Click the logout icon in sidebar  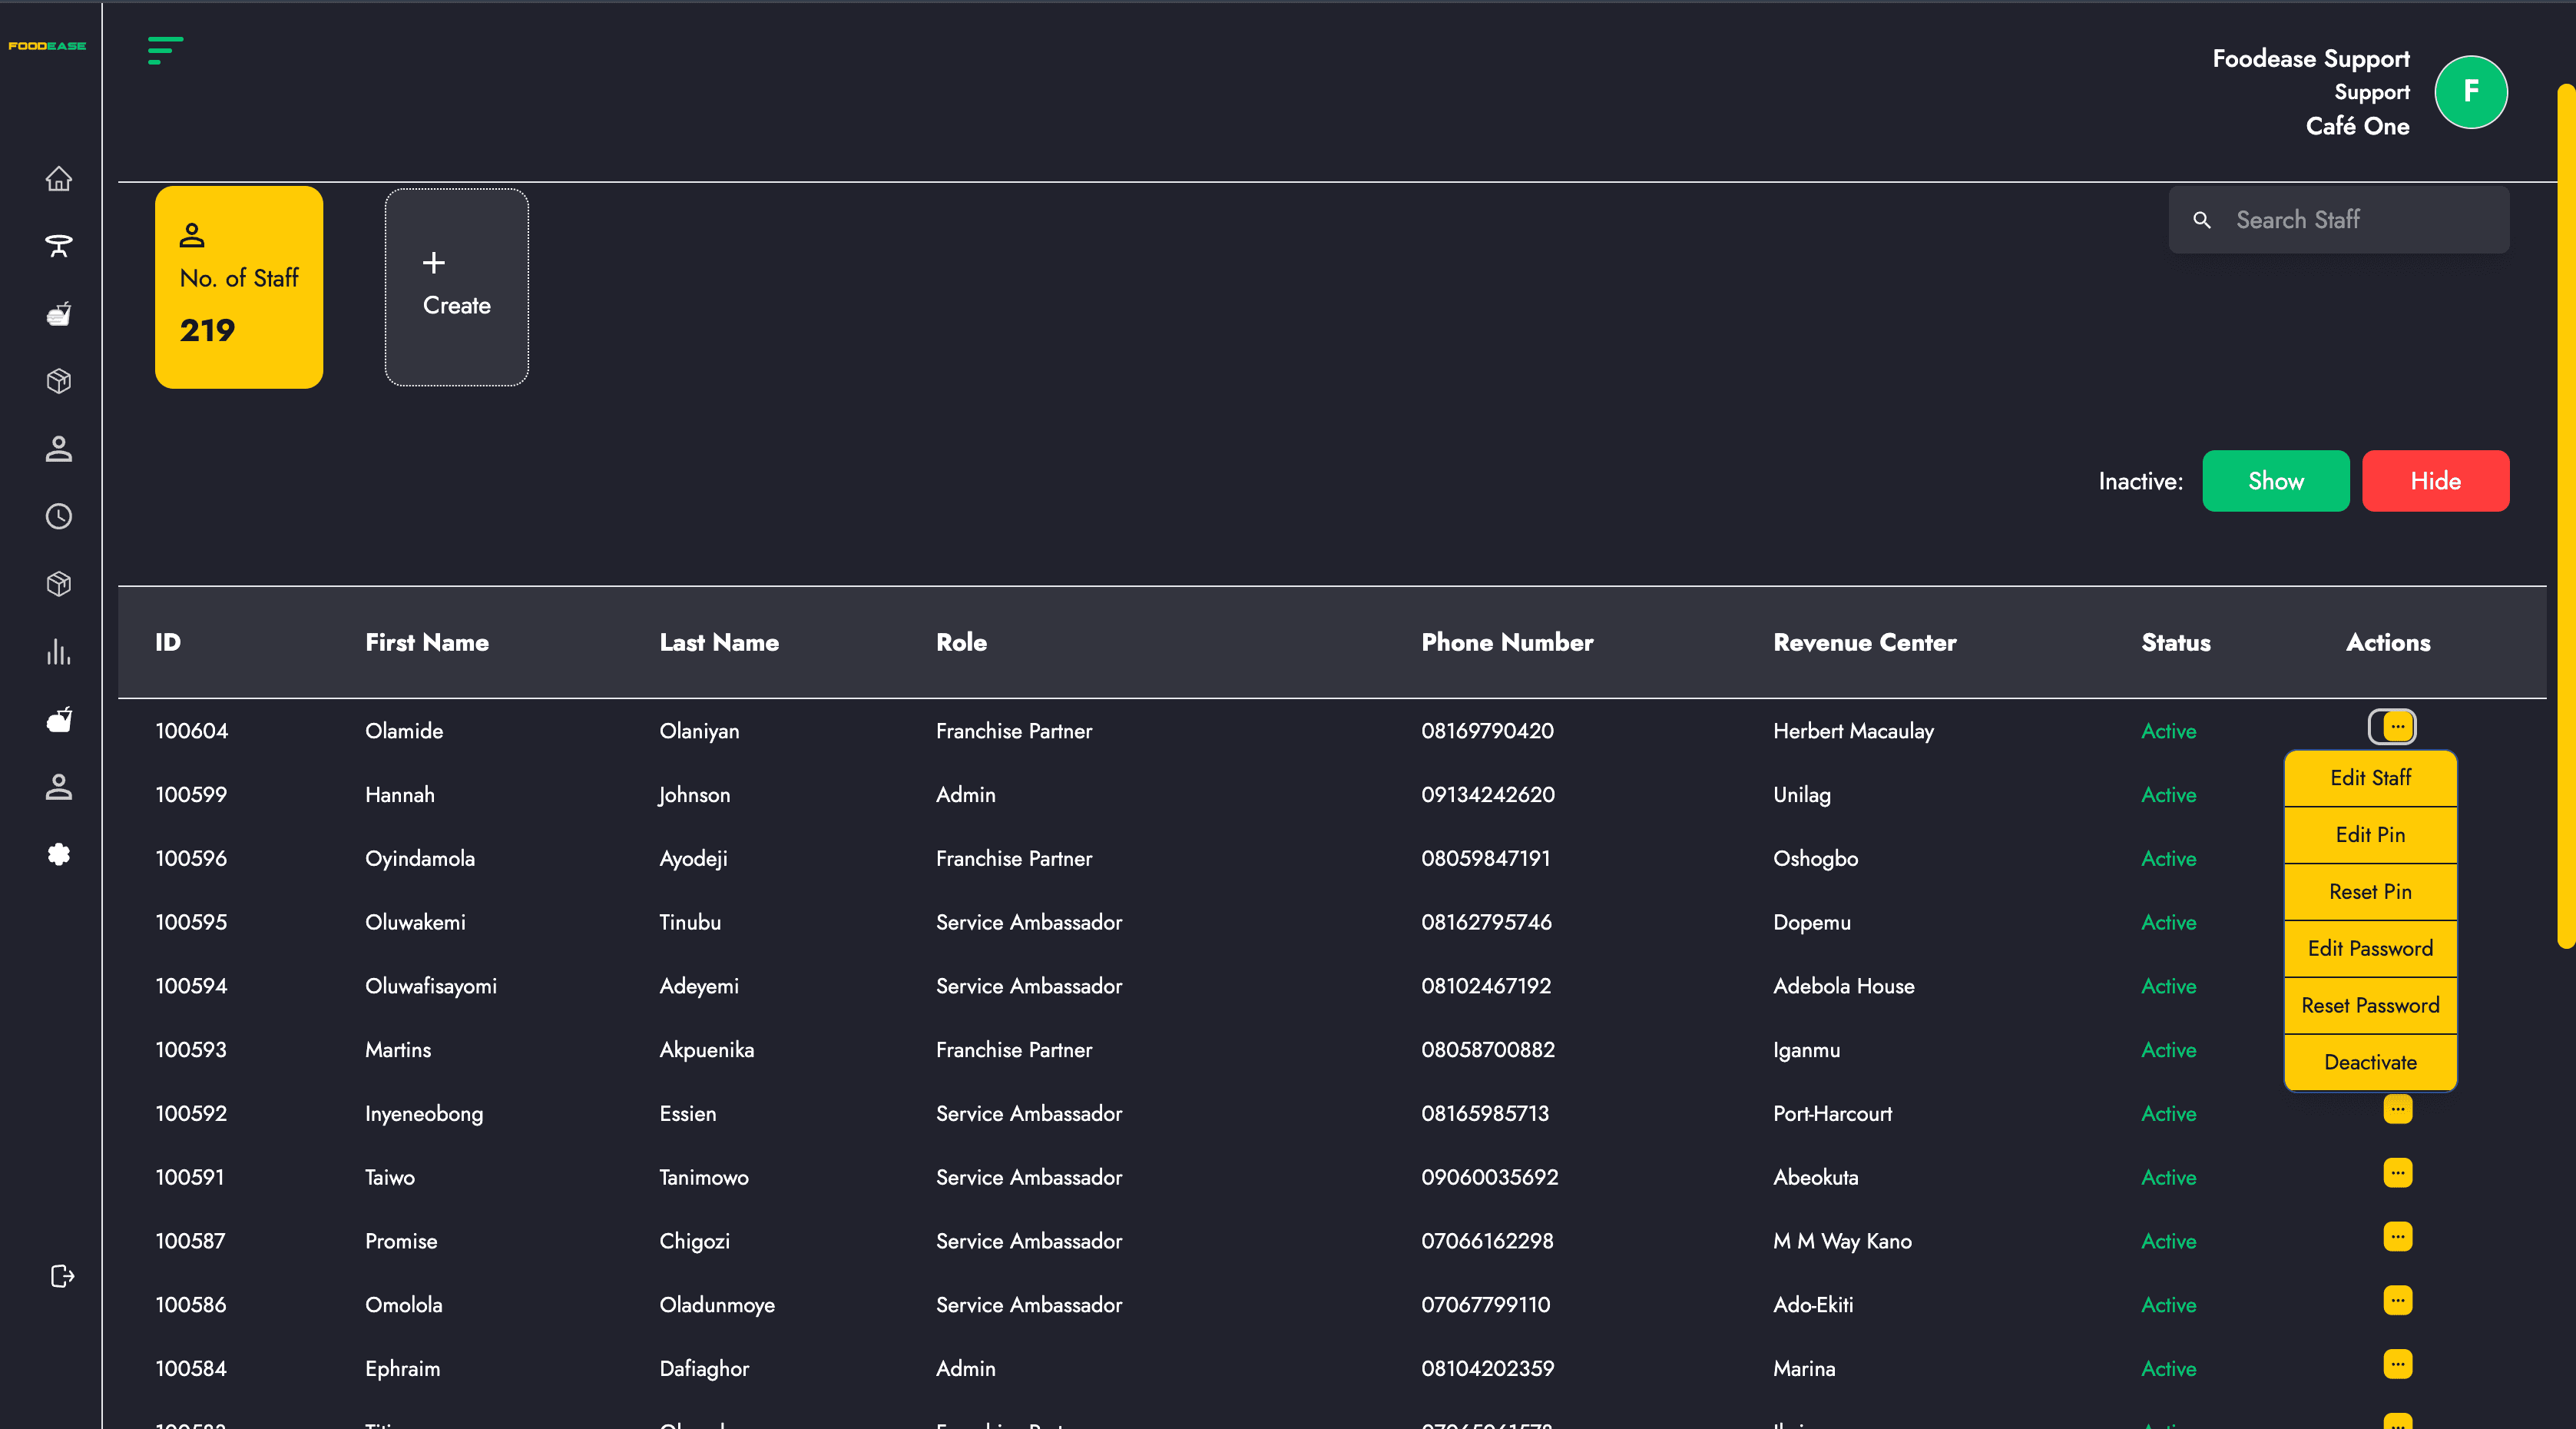(x=62, y=1276)
